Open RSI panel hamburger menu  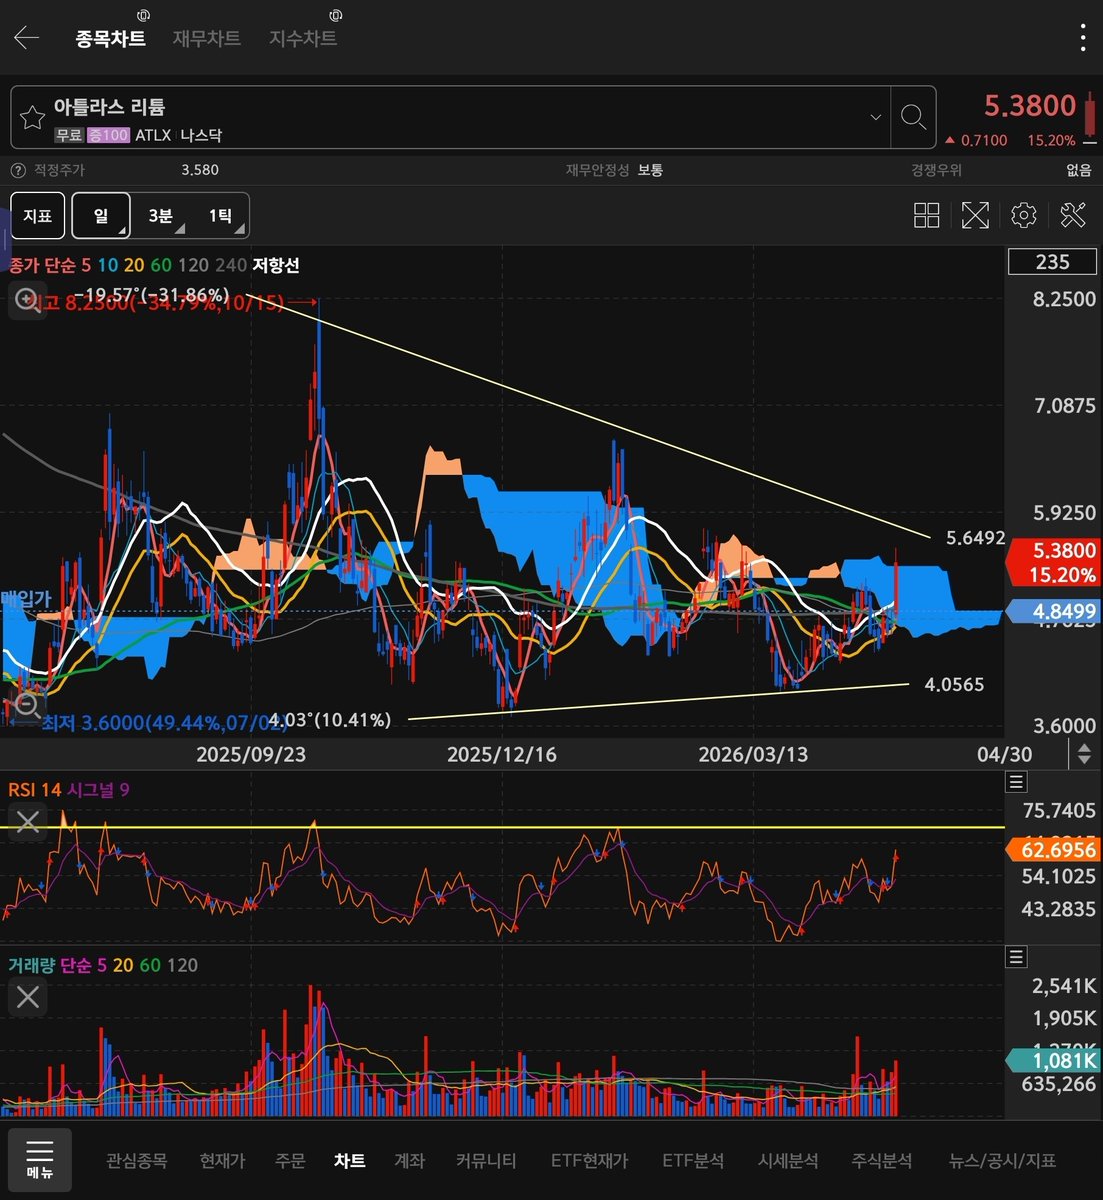(1016, 782)
